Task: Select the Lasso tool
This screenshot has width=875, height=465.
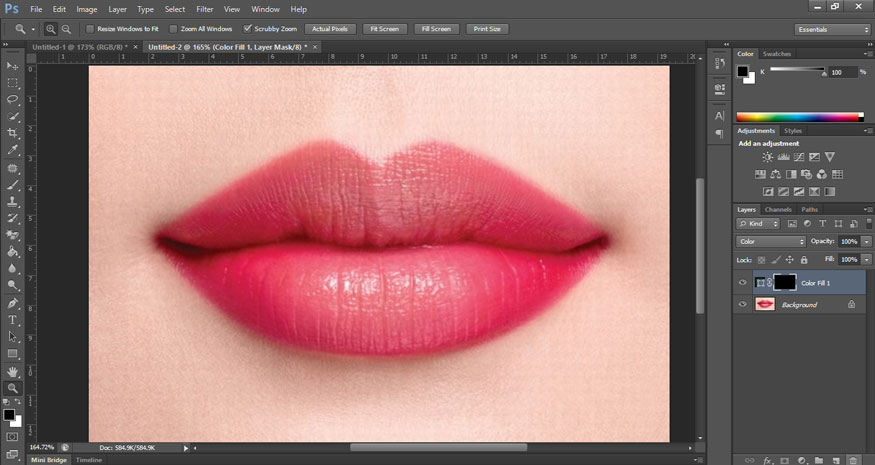Action: click(12, 99)
